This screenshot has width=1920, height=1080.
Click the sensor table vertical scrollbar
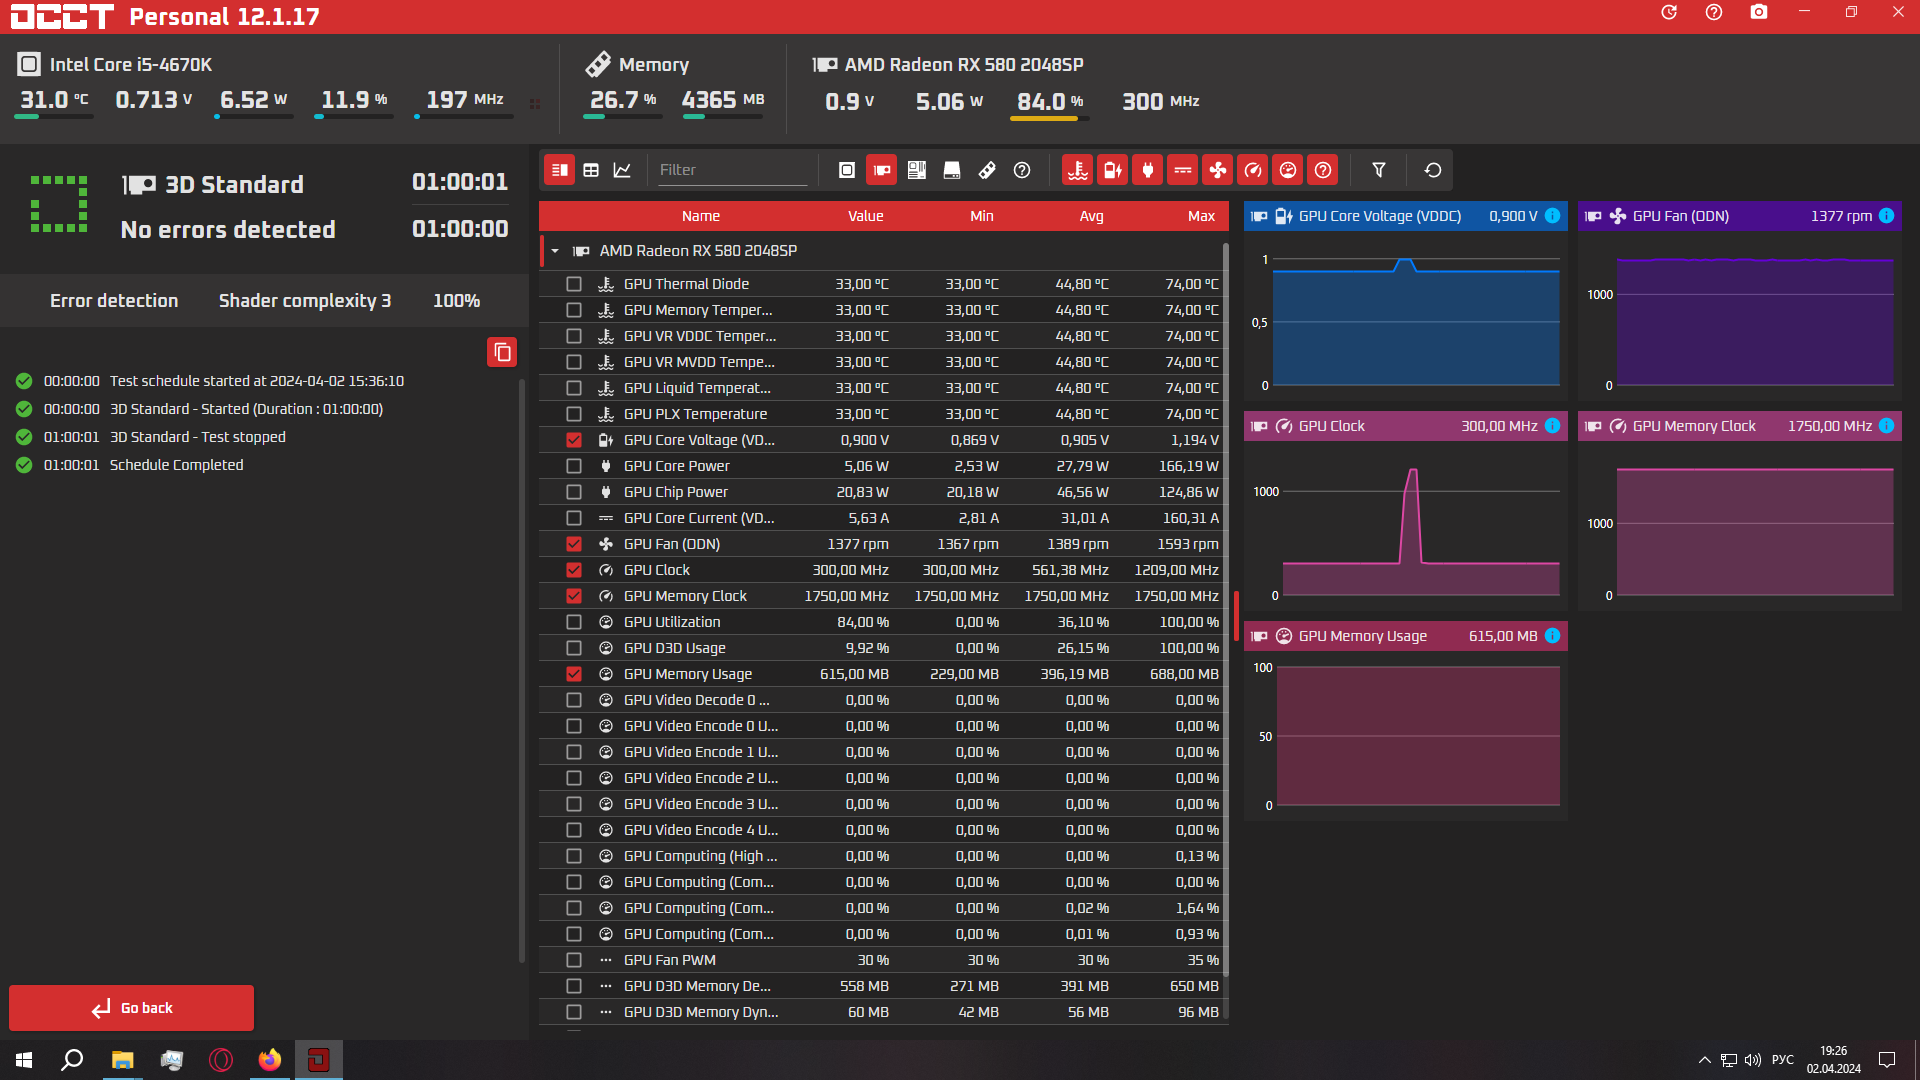click(x=1225, y=600)
